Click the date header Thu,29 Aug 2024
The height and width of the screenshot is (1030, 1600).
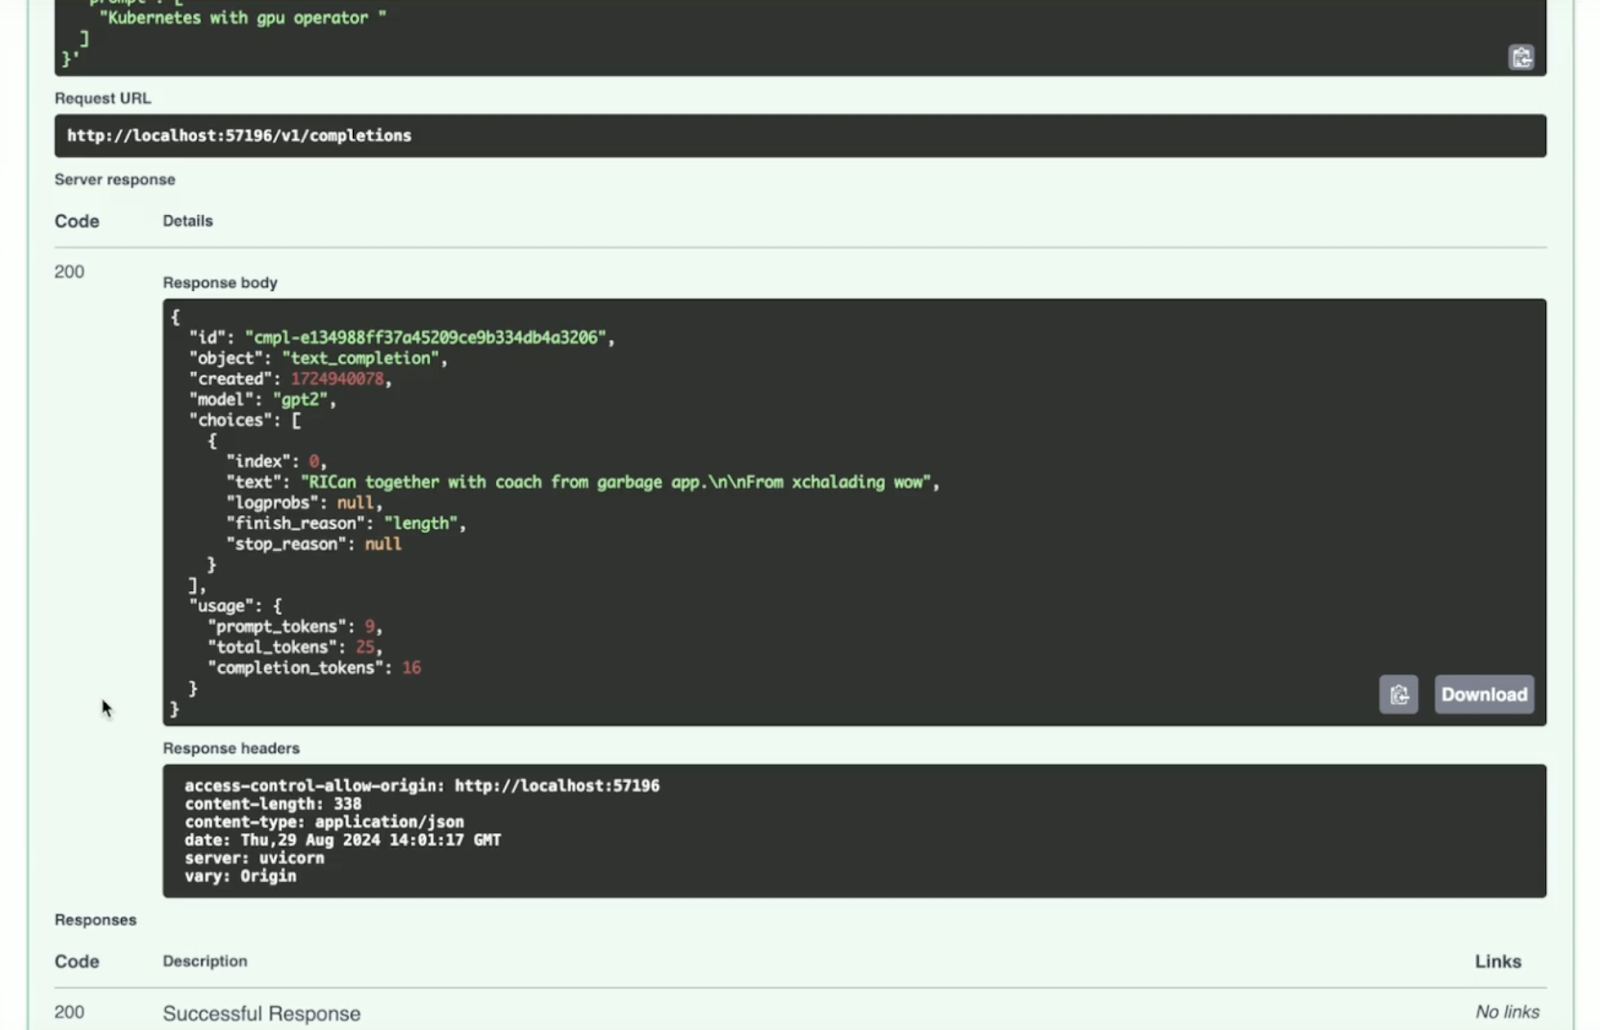pyautogui.click(x=343, y=840)
